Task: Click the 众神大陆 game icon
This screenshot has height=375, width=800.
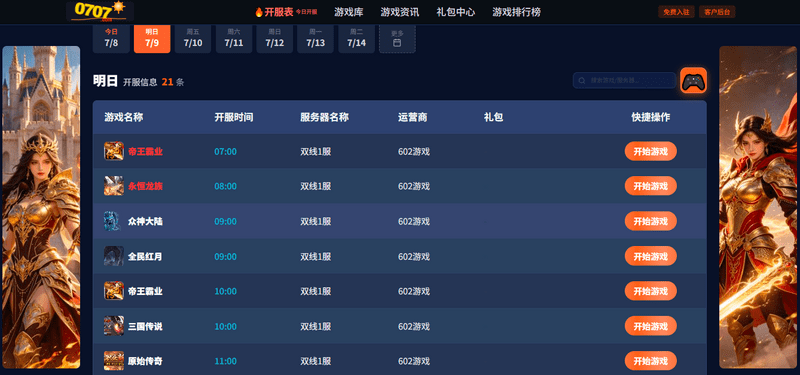Action: click(114, 221)
